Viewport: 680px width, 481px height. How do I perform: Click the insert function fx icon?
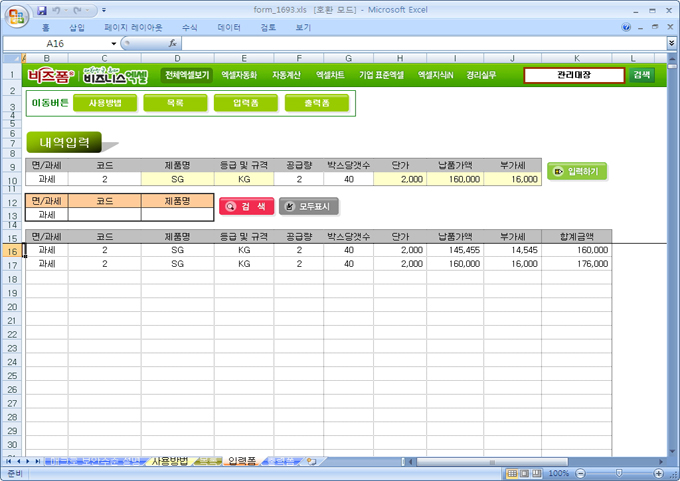(x=172, y=44)
